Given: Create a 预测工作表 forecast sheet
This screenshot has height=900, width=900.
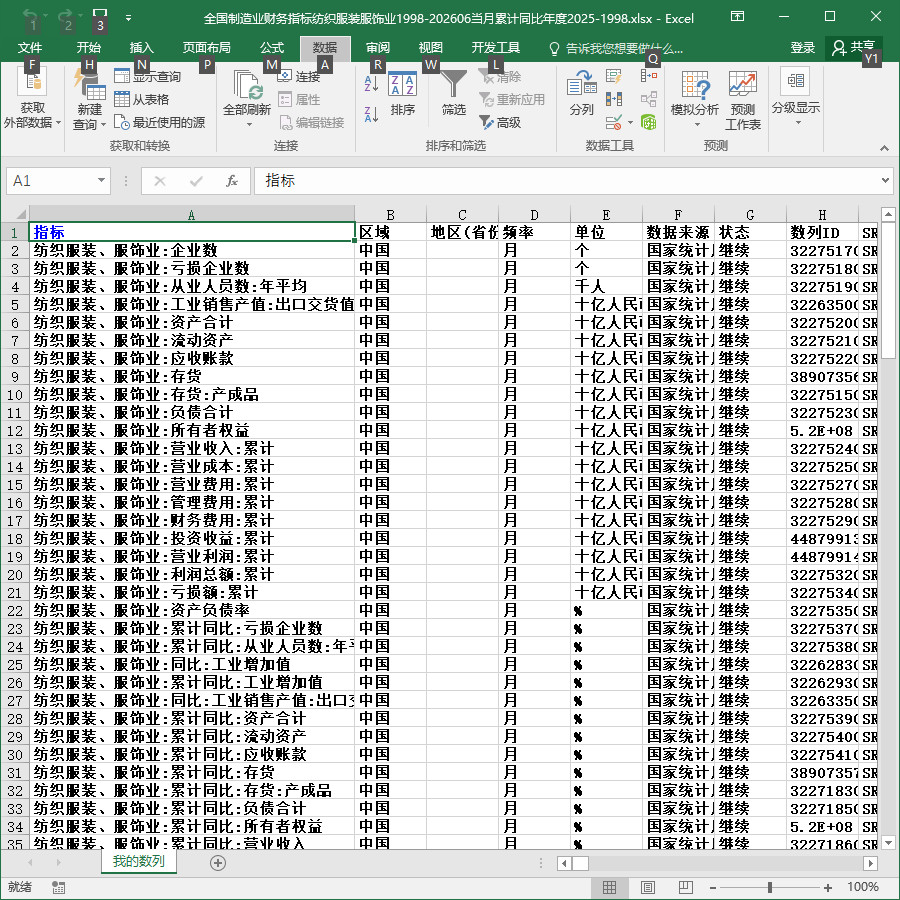Looking at the screenshot, I should 743,100.
